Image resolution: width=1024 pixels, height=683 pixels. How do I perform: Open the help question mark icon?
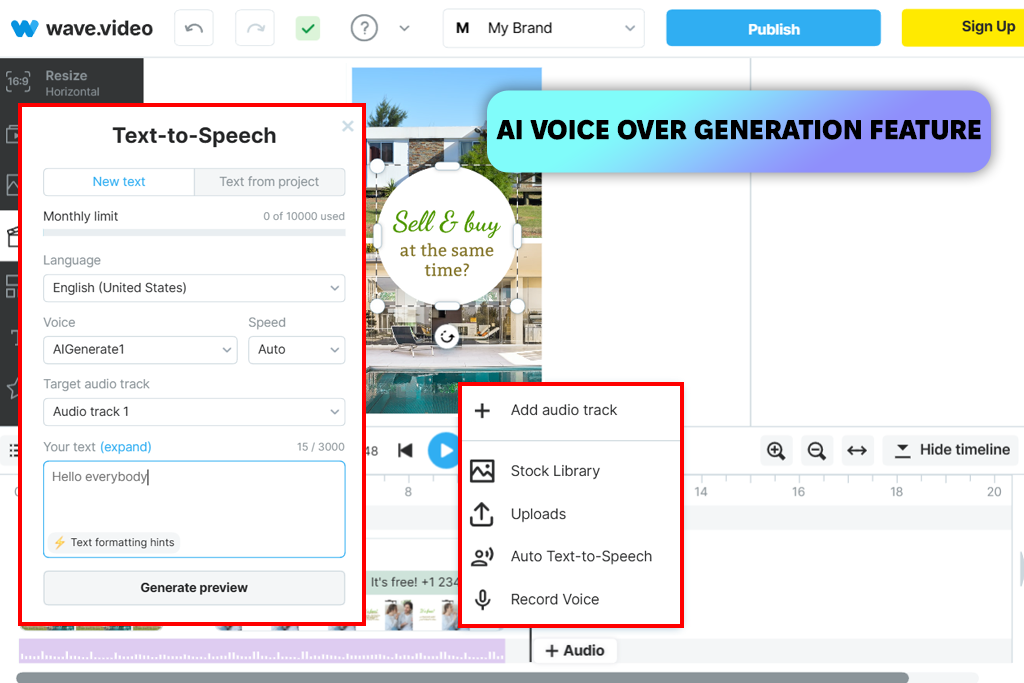[364, 28]
